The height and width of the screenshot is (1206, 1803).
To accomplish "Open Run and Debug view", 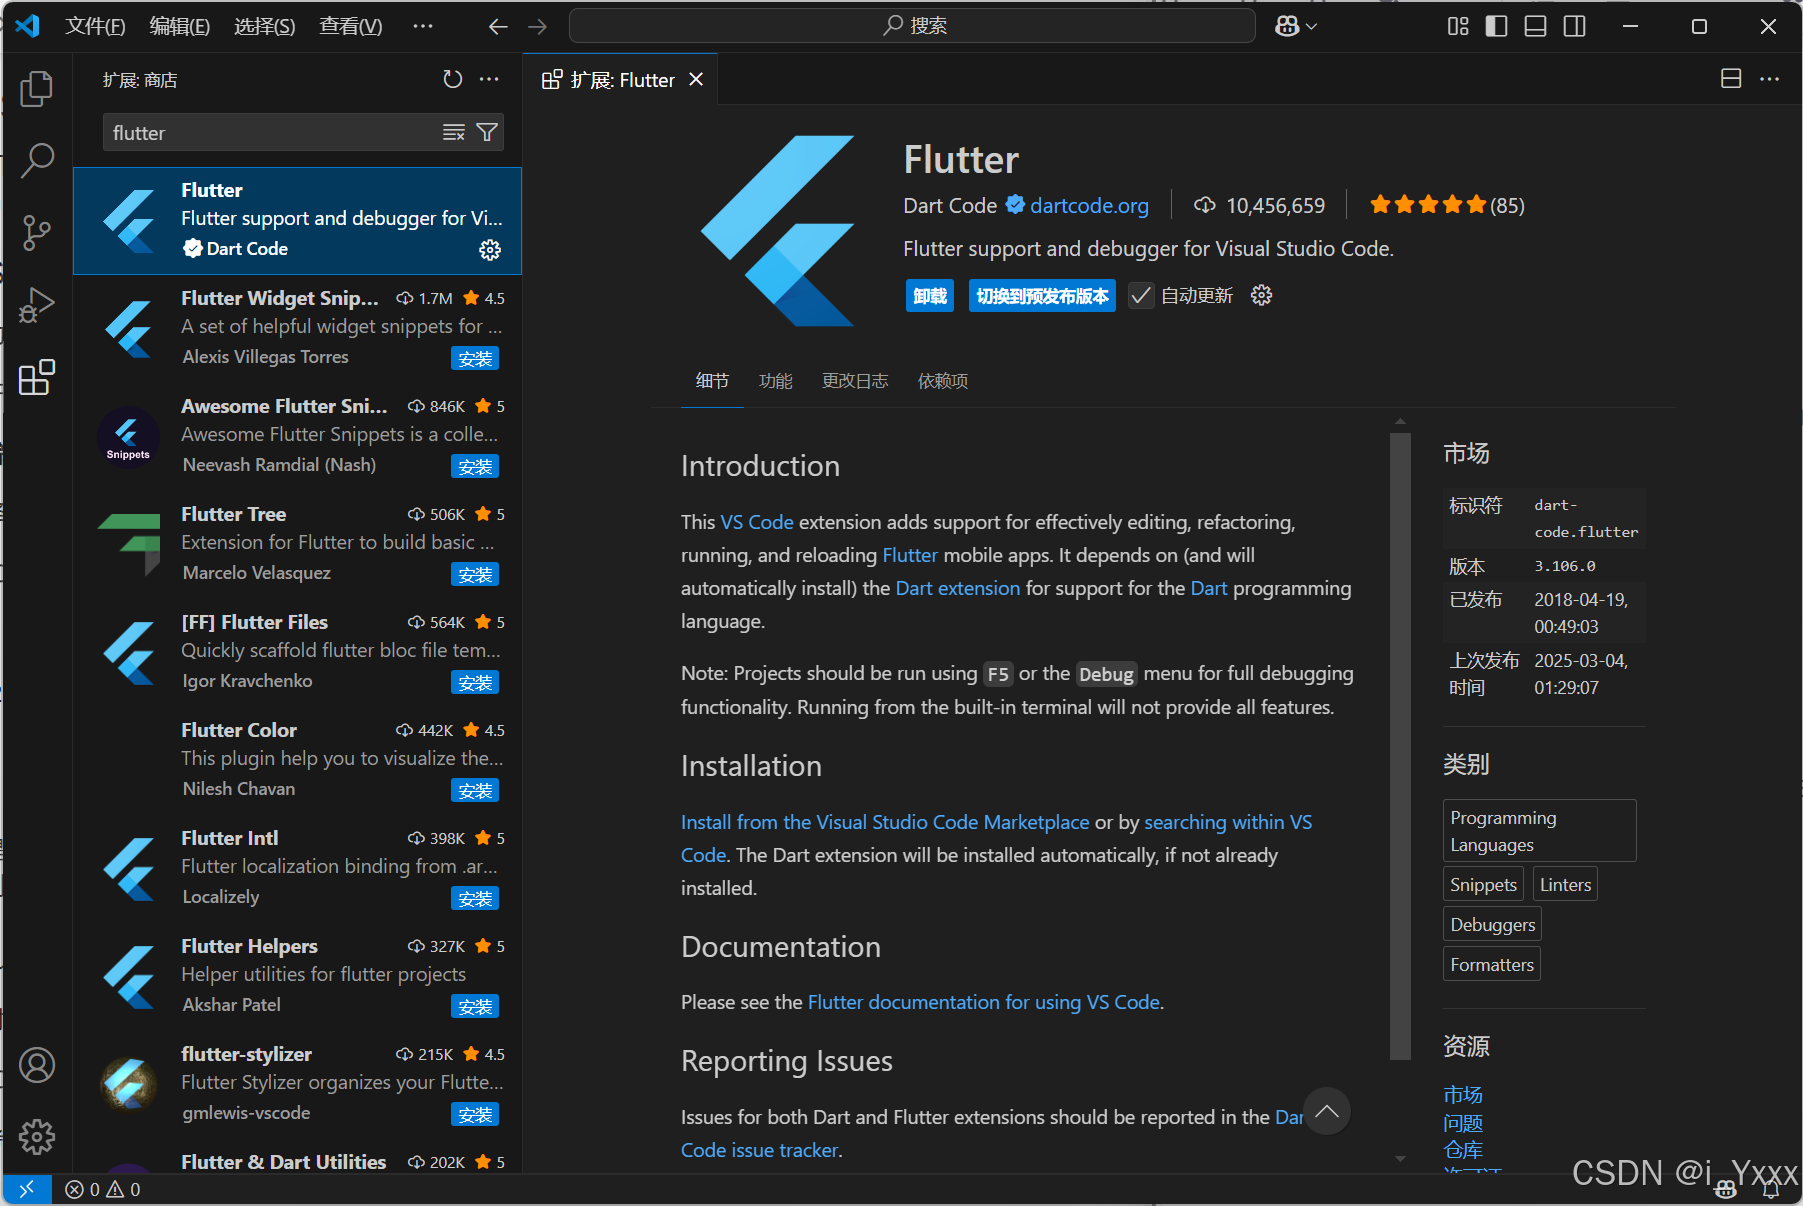I will [x=37, y=304].
